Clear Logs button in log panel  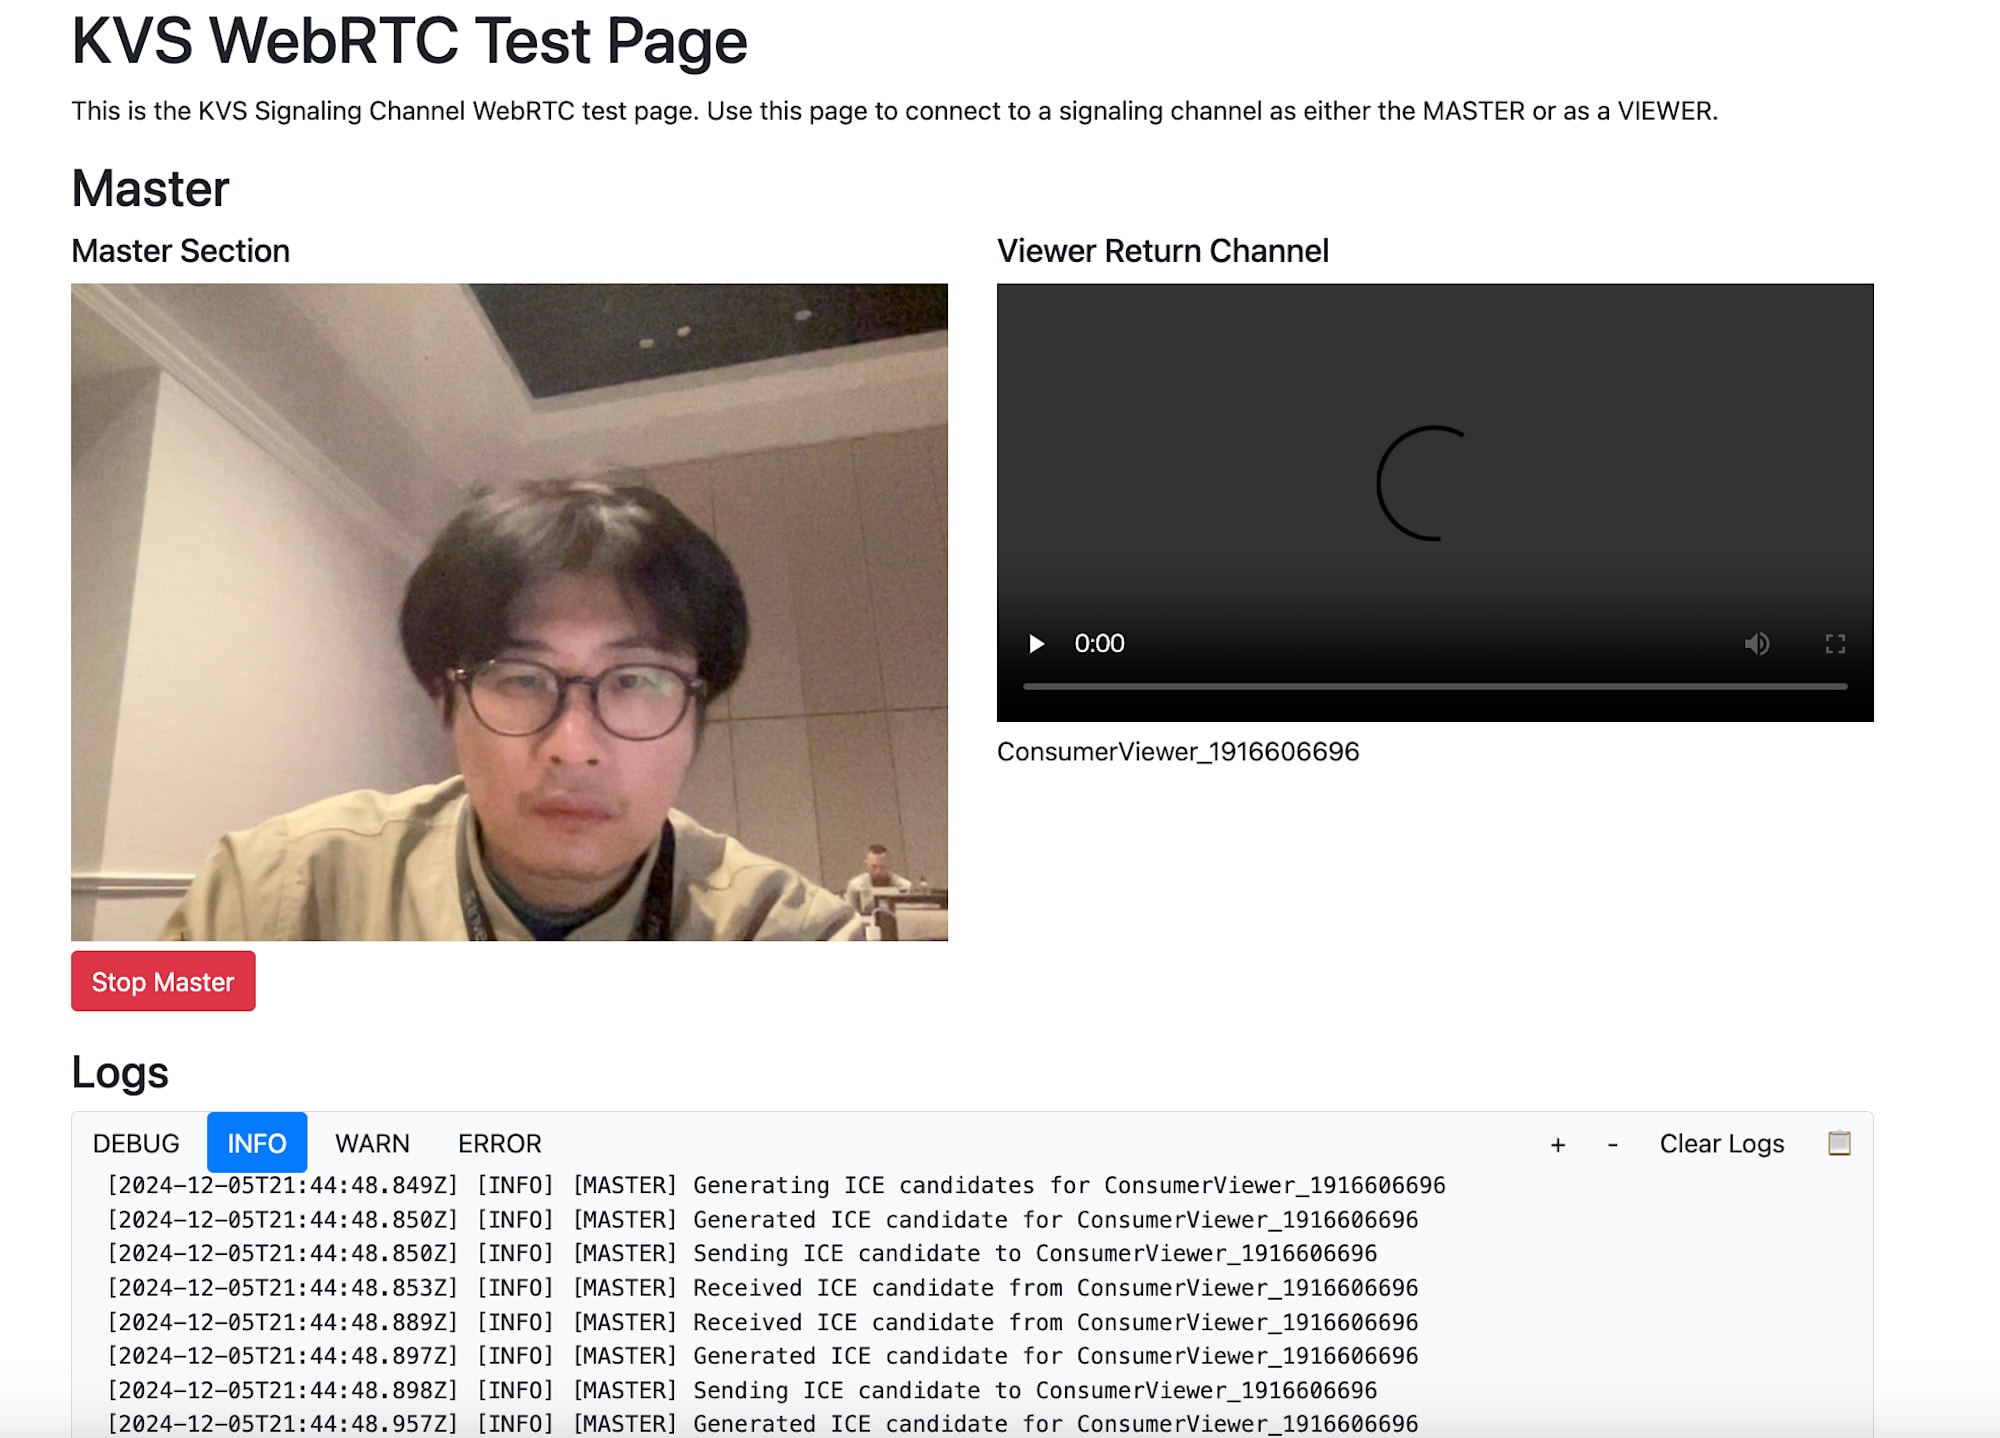point(1722,1143)
